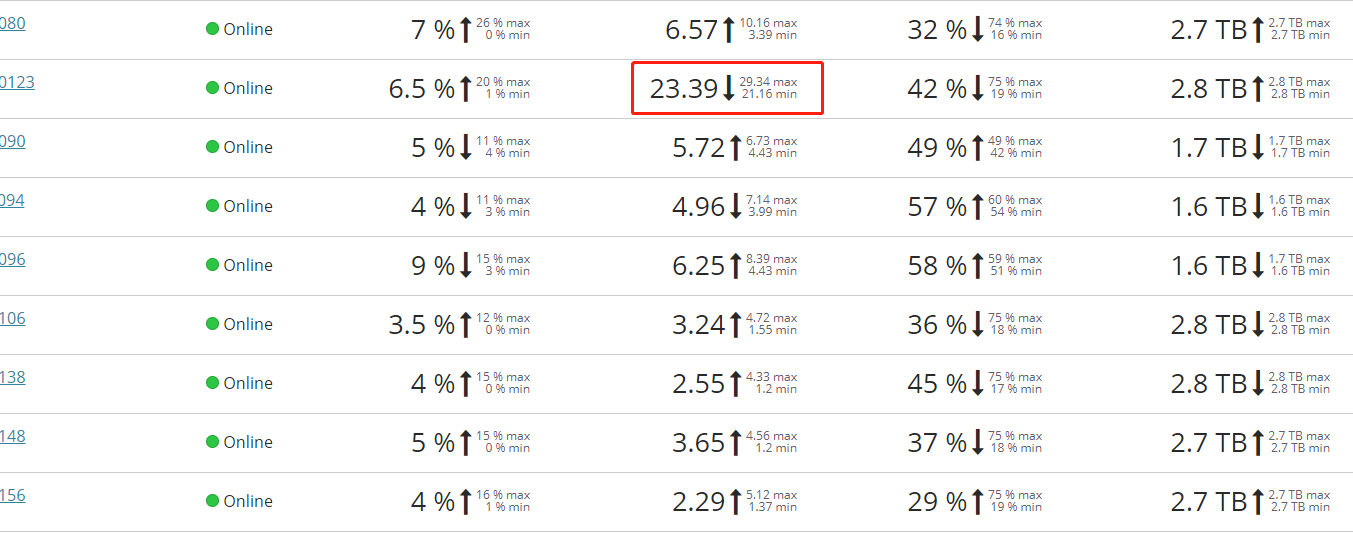Click the up arrow next to 2.8 TB in the 0123 row

1258,89
